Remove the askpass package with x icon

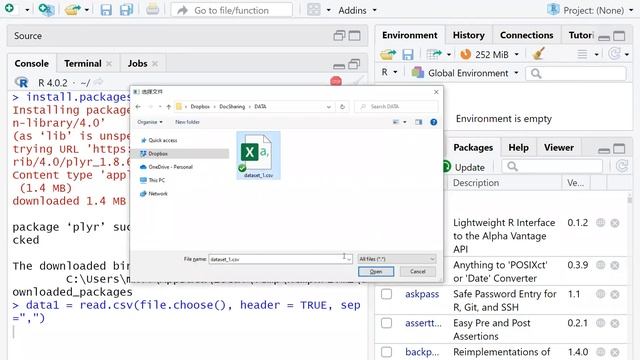615,294
